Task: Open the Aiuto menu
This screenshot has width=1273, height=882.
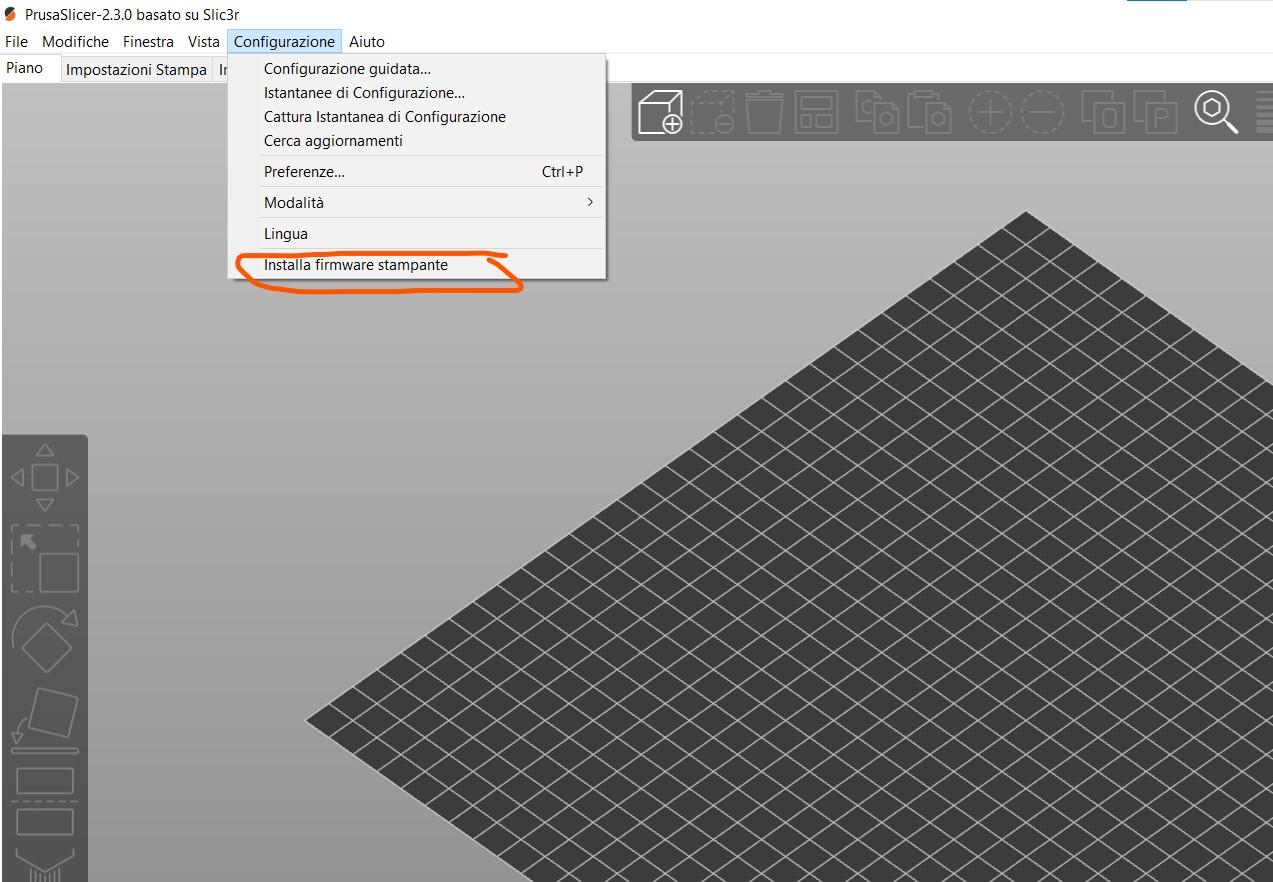Action: (x=366, y=42)
